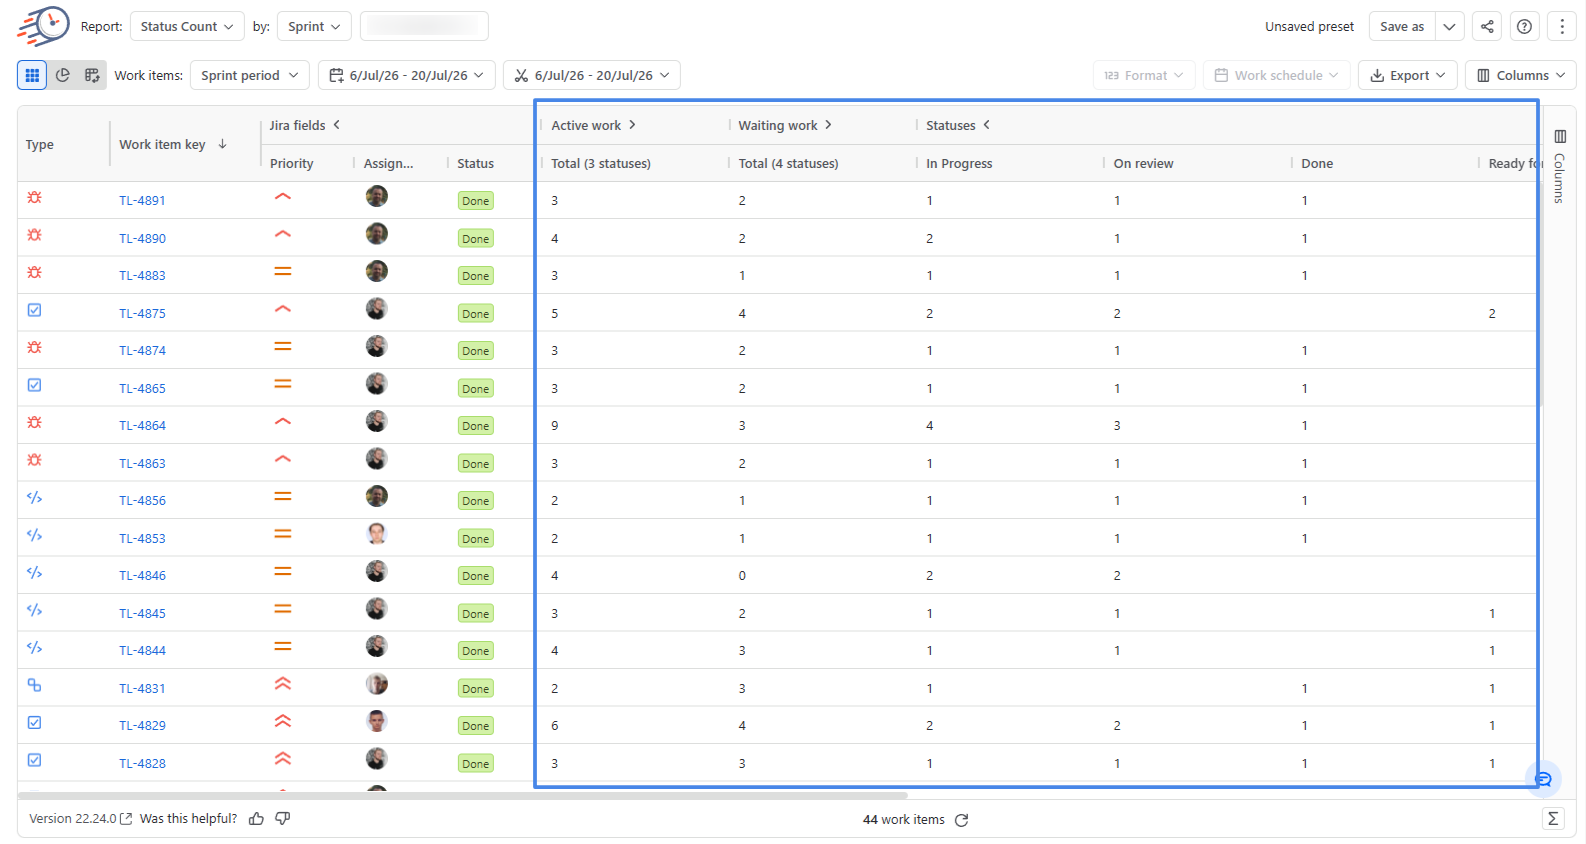Switch to grid table view
This screenshot has width=1586, height=844.
point(32,75)
